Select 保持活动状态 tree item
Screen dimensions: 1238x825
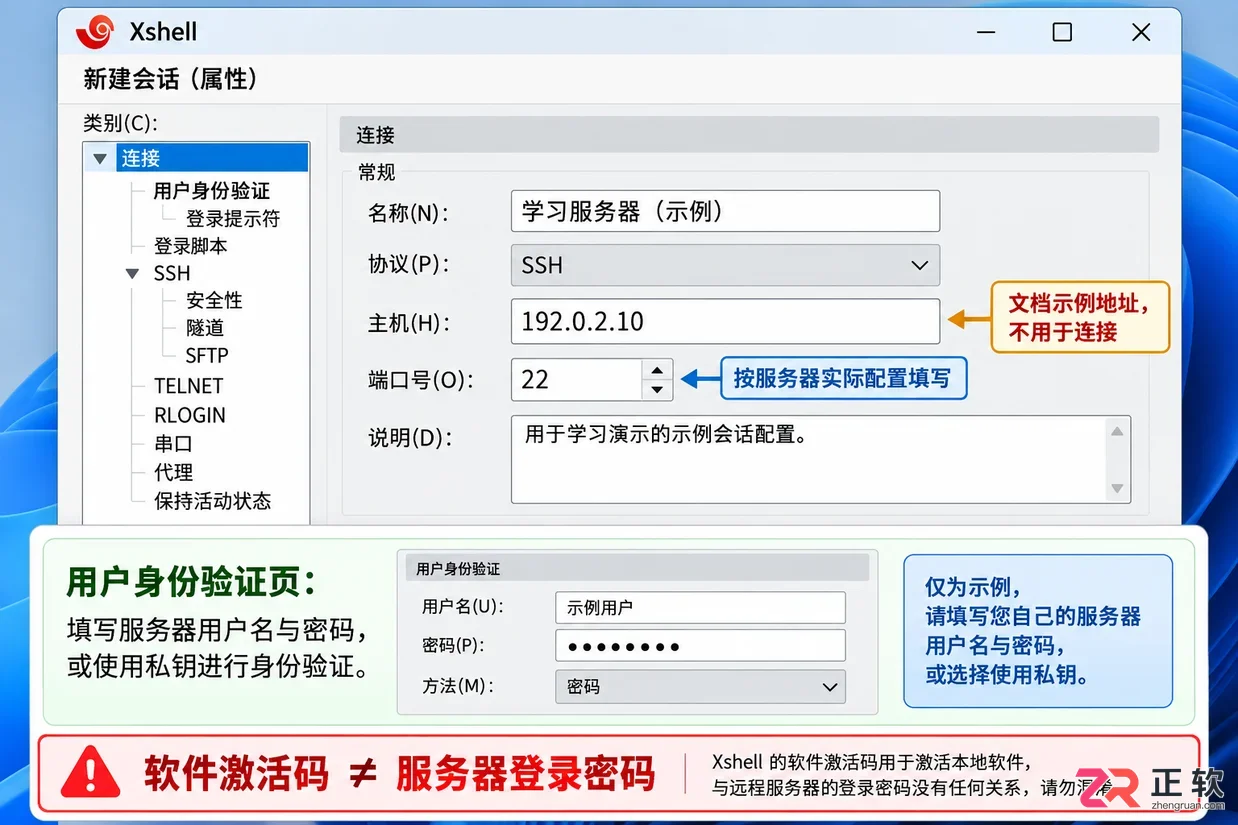coord(212,501)
